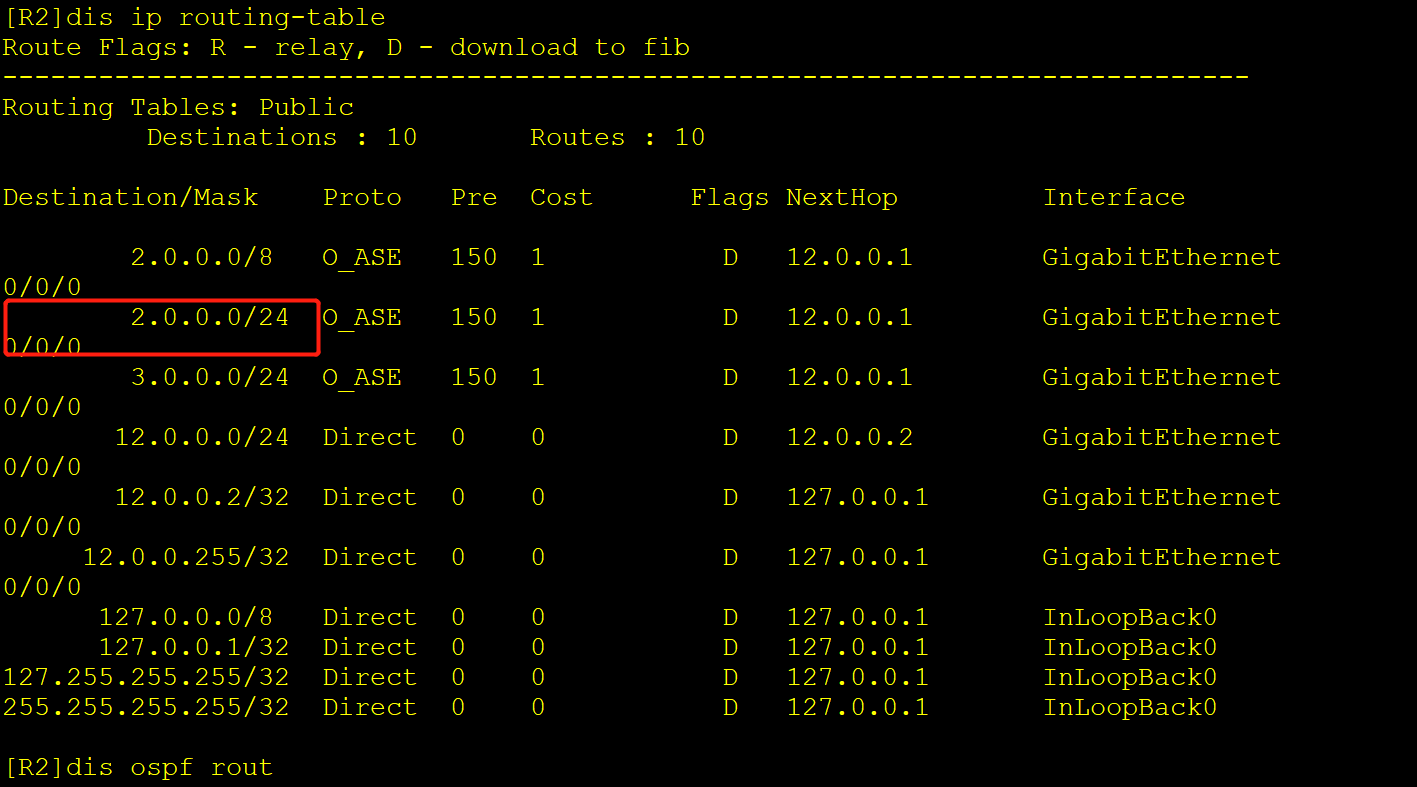The width and height of the screenshot is (1417, 787).
Task: Click the 'Flags' column header
Action: (730, 197)
